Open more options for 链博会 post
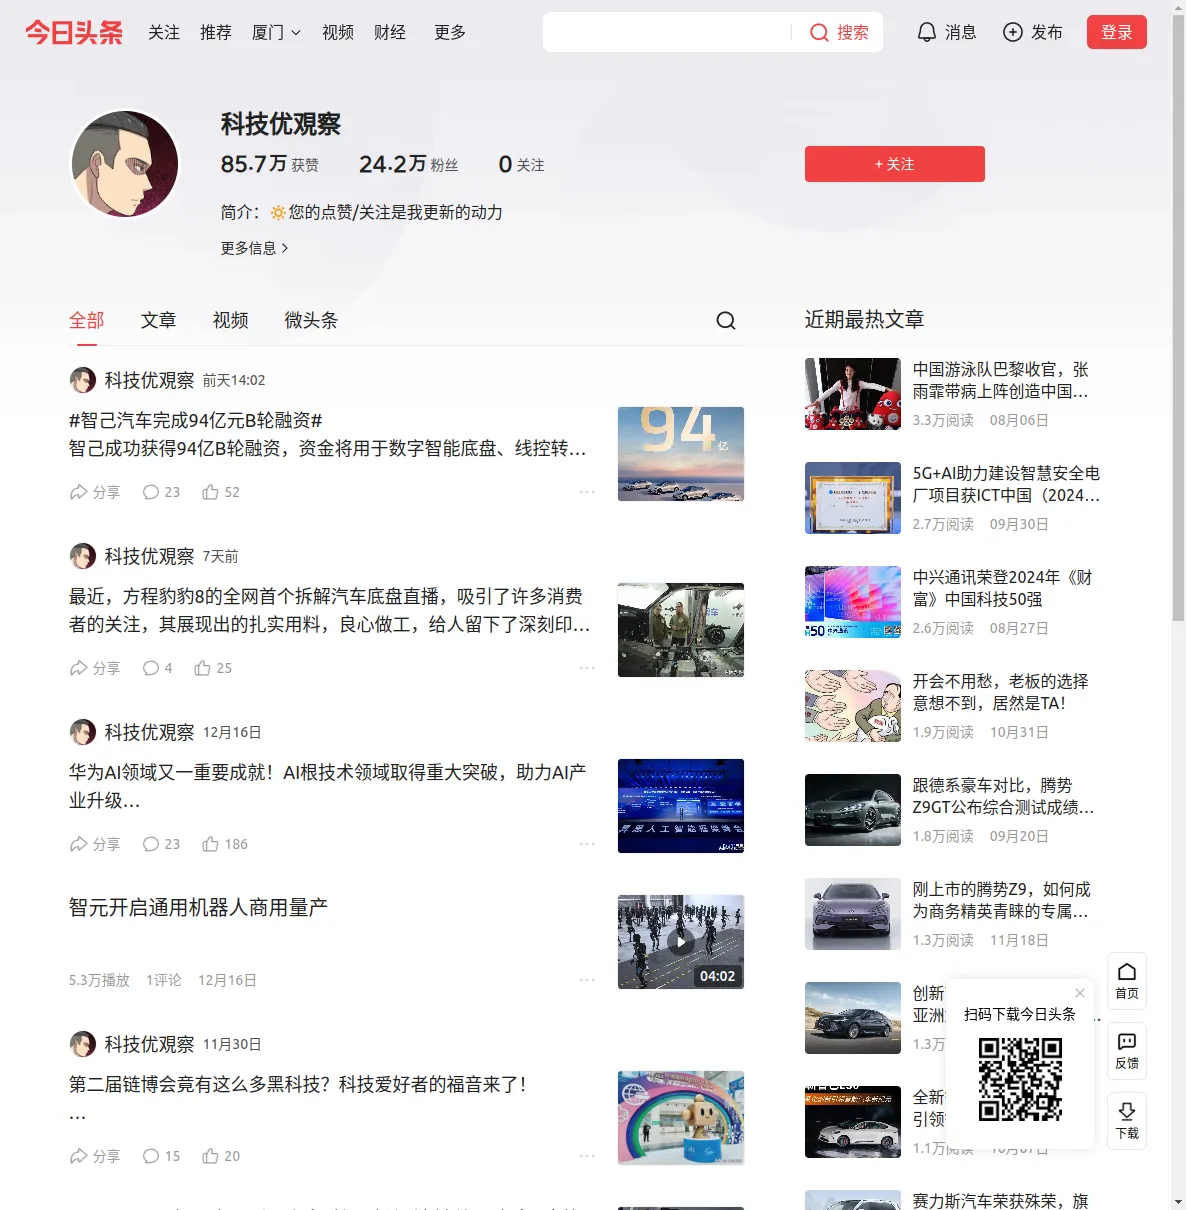Viewport: 1186px width, 1210px height. [587, 1156]
